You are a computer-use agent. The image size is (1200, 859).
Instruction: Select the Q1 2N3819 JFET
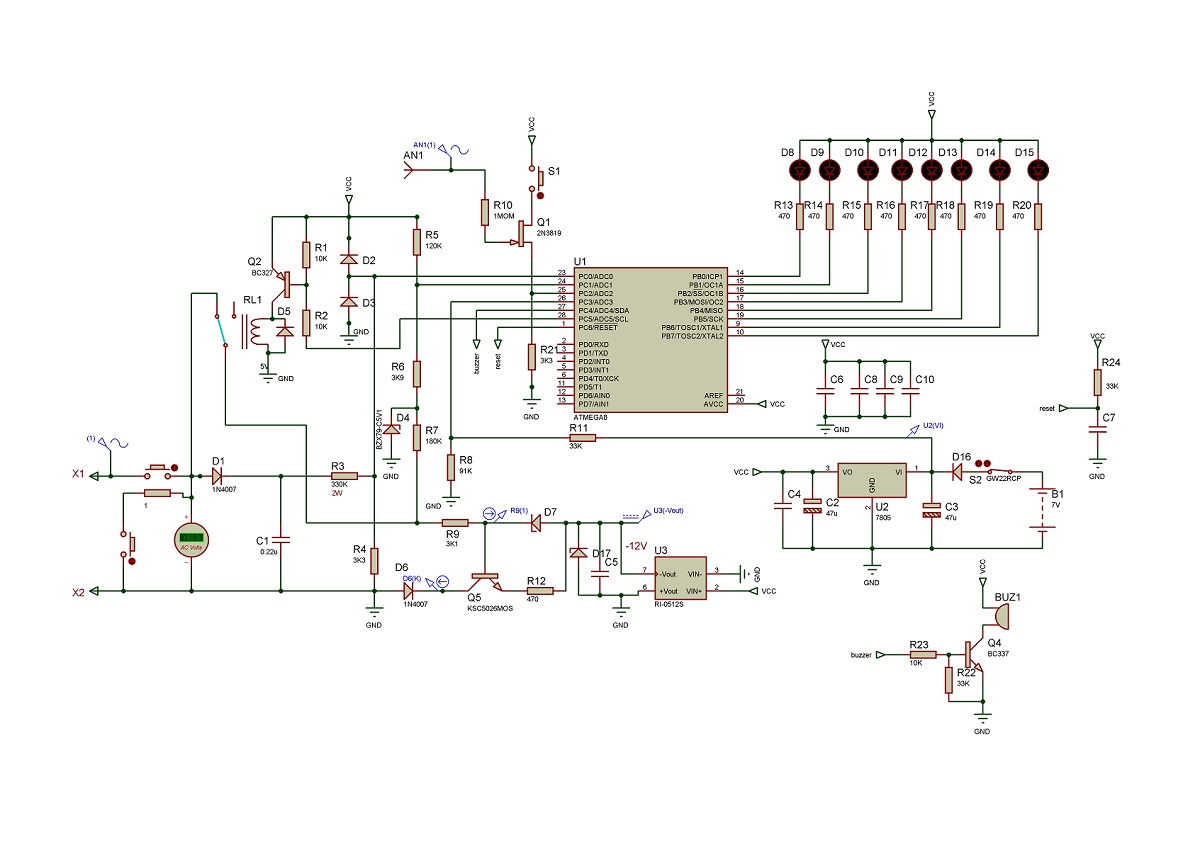coord(521,233)
